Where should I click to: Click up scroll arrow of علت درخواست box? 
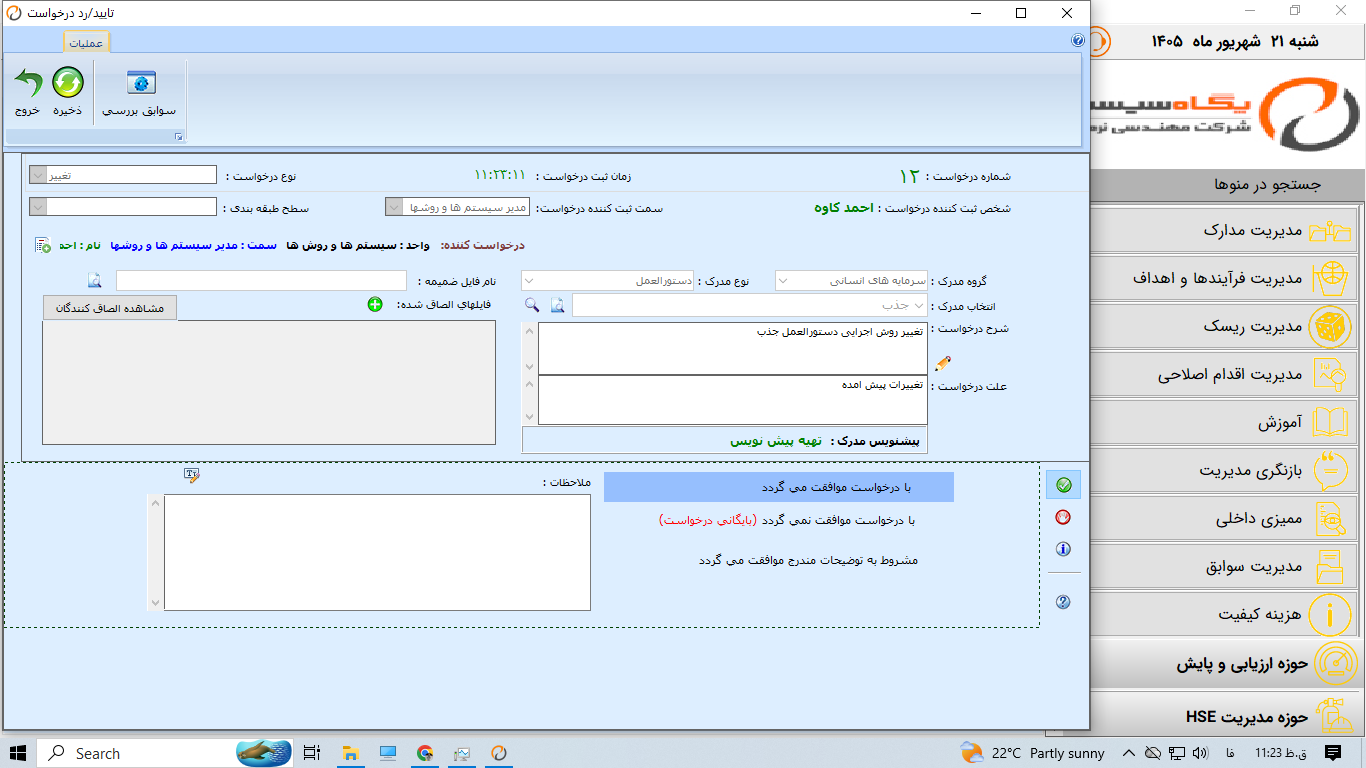[530, 383]
